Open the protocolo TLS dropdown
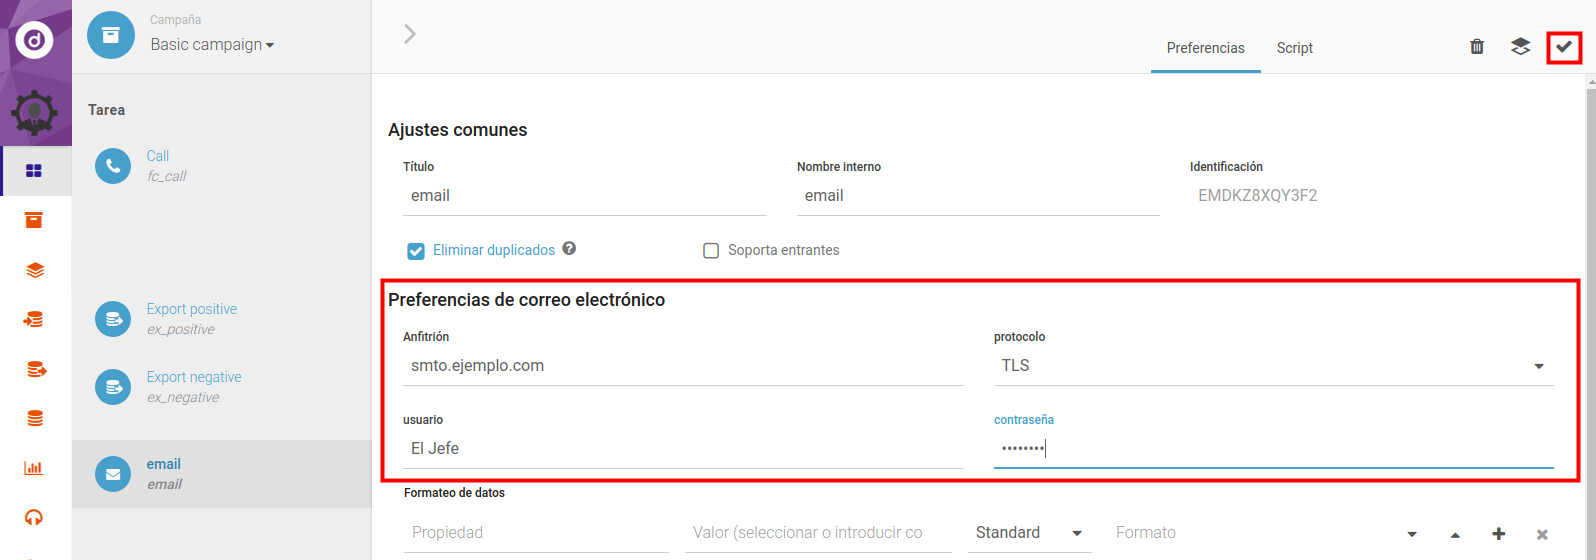 [x=1272, y=366]
